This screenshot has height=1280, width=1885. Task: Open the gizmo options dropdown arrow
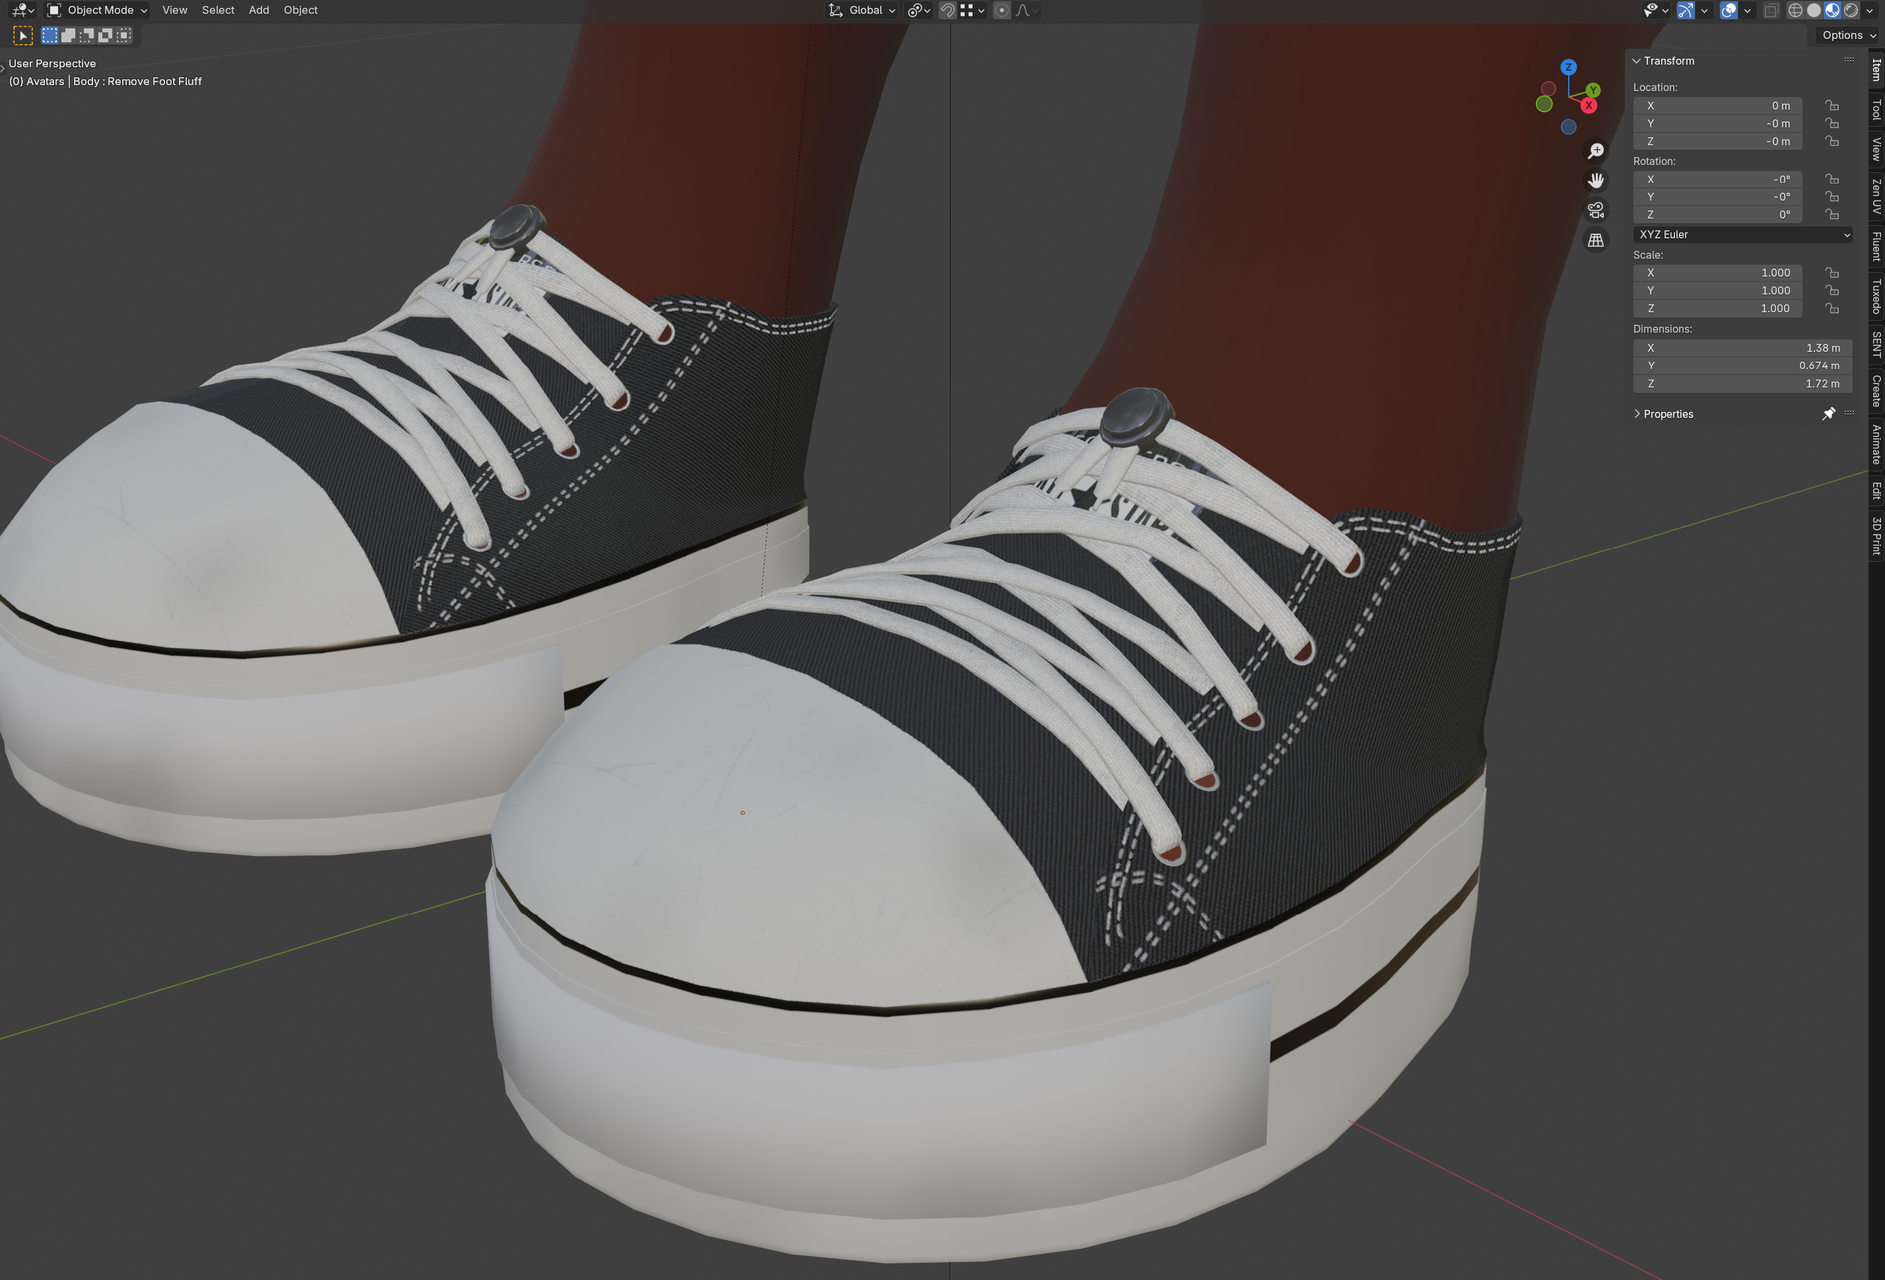click(x=1704, y=10)
